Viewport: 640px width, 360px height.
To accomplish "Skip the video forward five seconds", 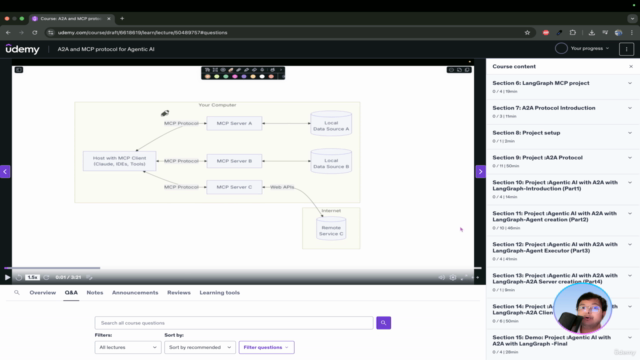I will 46,277.
